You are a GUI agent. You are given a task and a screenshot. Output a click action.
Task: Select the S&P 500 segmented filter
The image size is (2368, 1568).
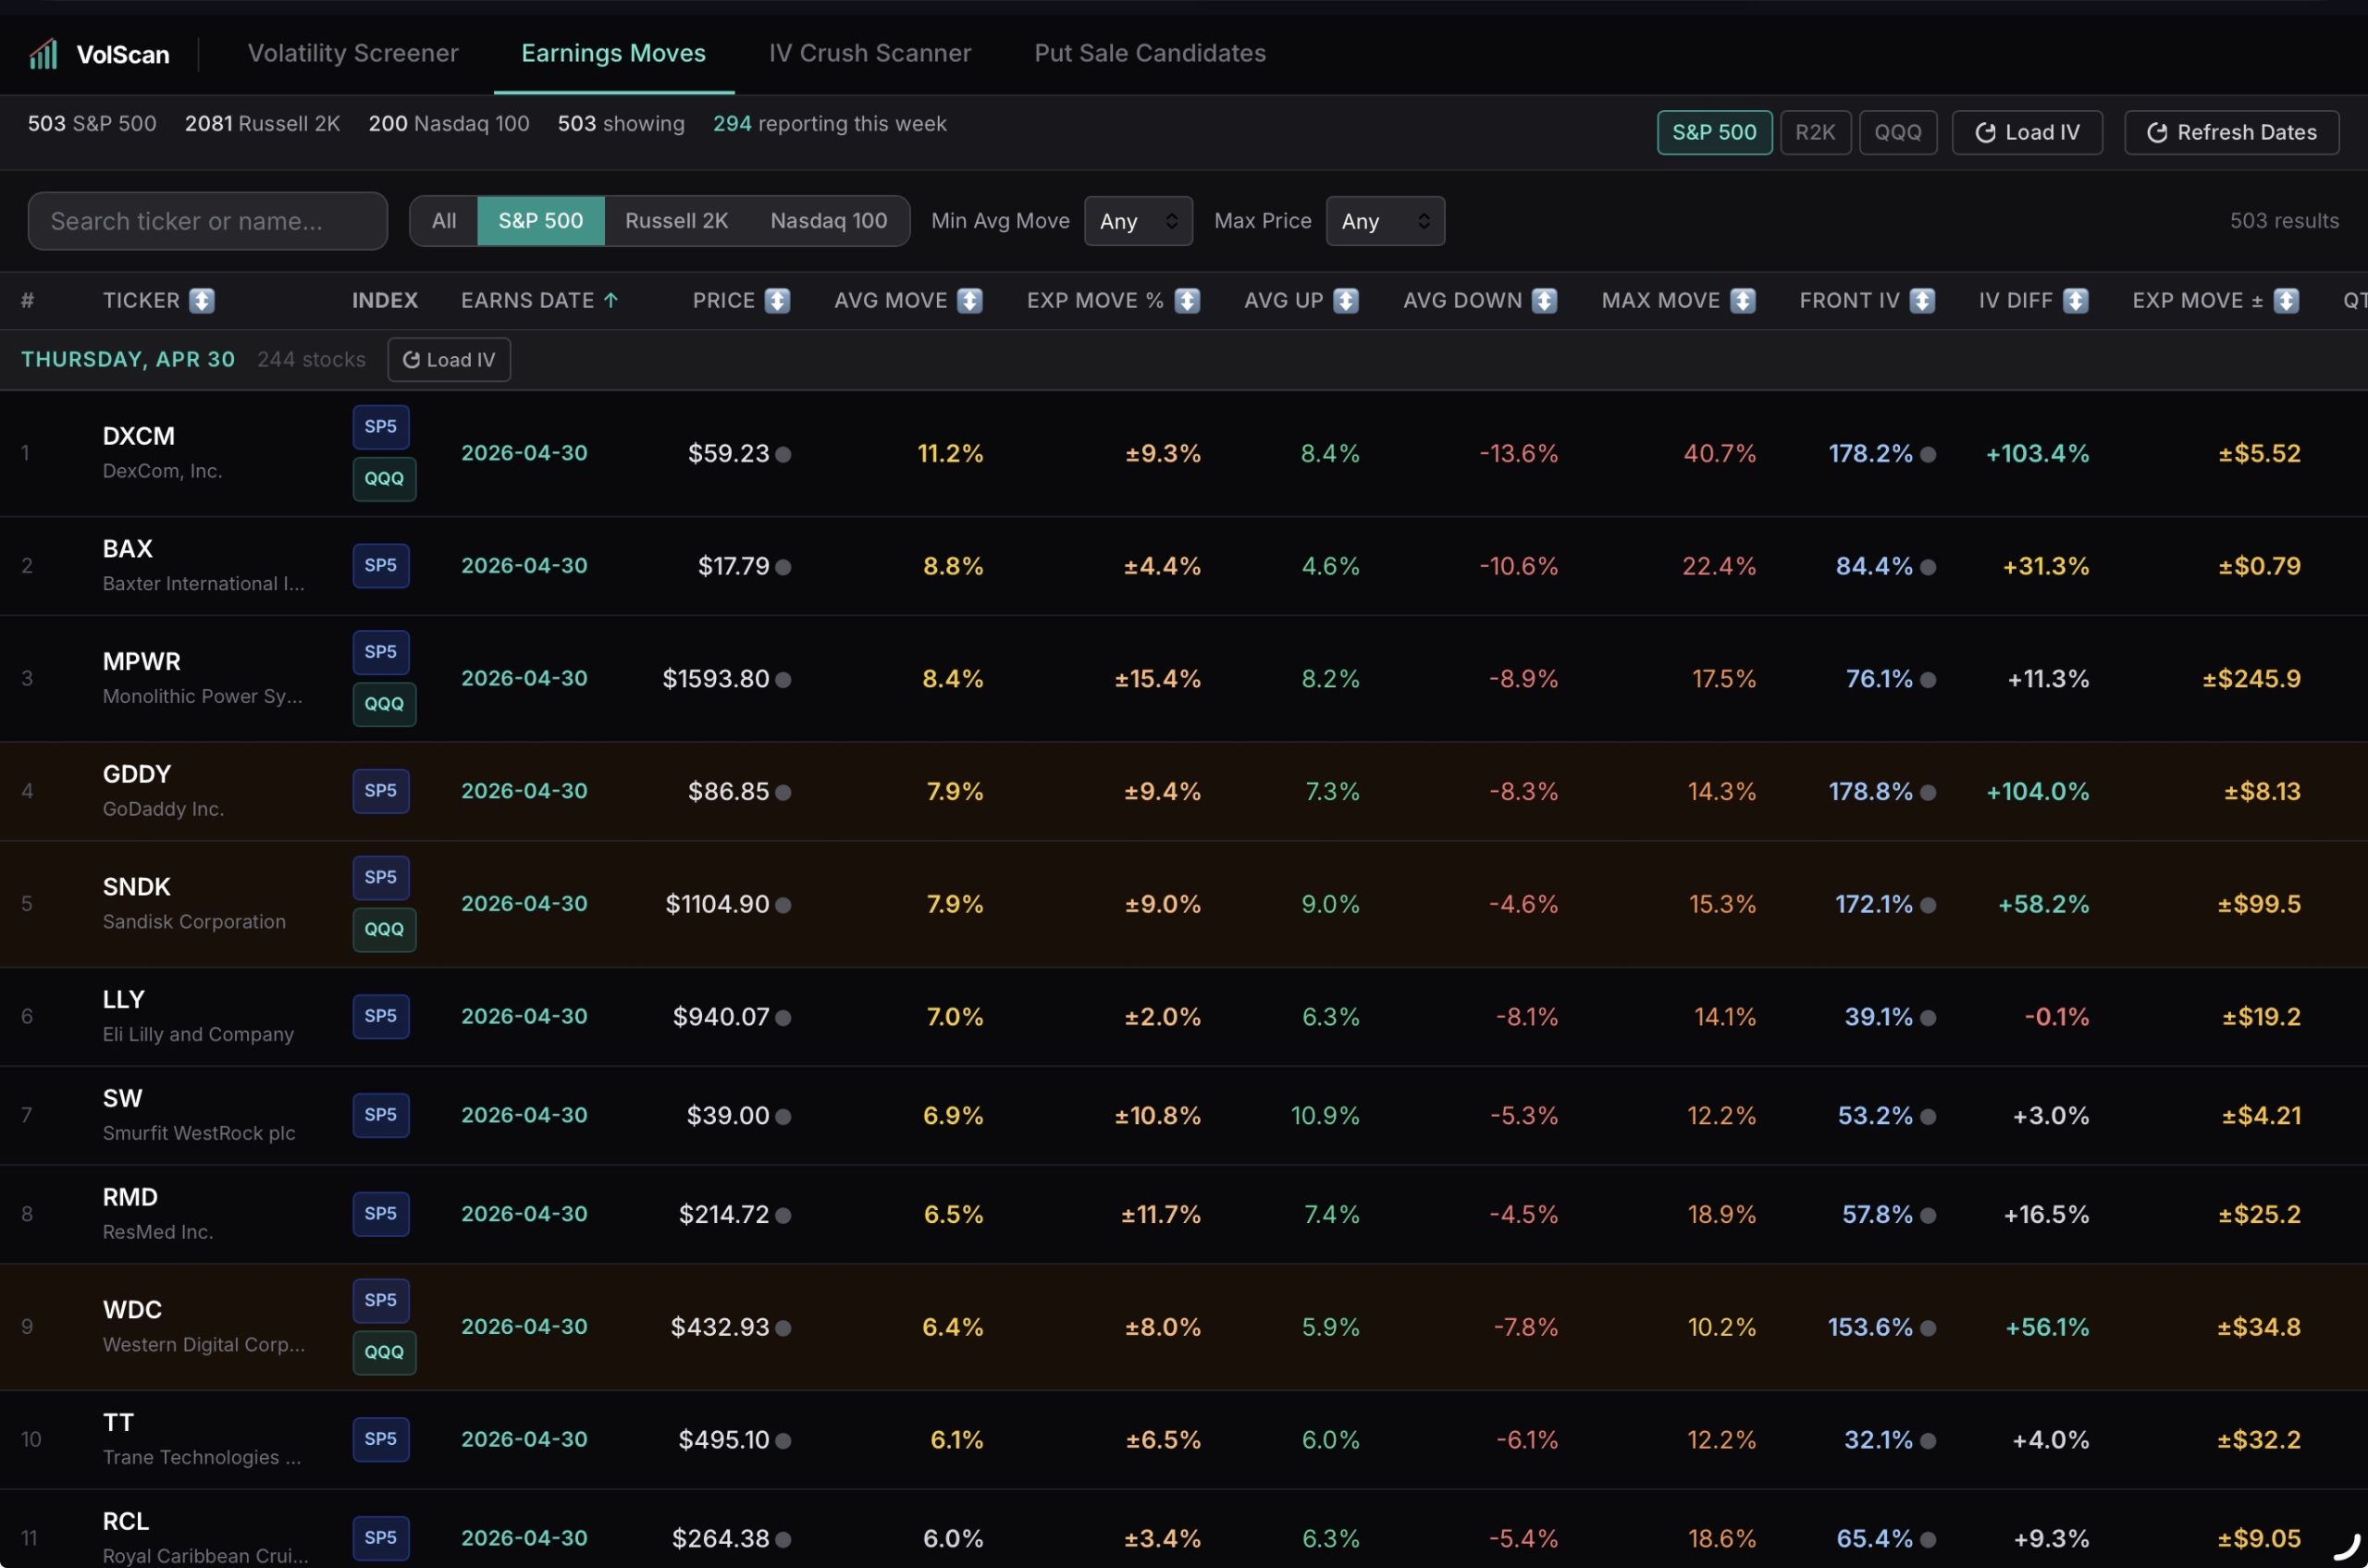pos(541,221)
